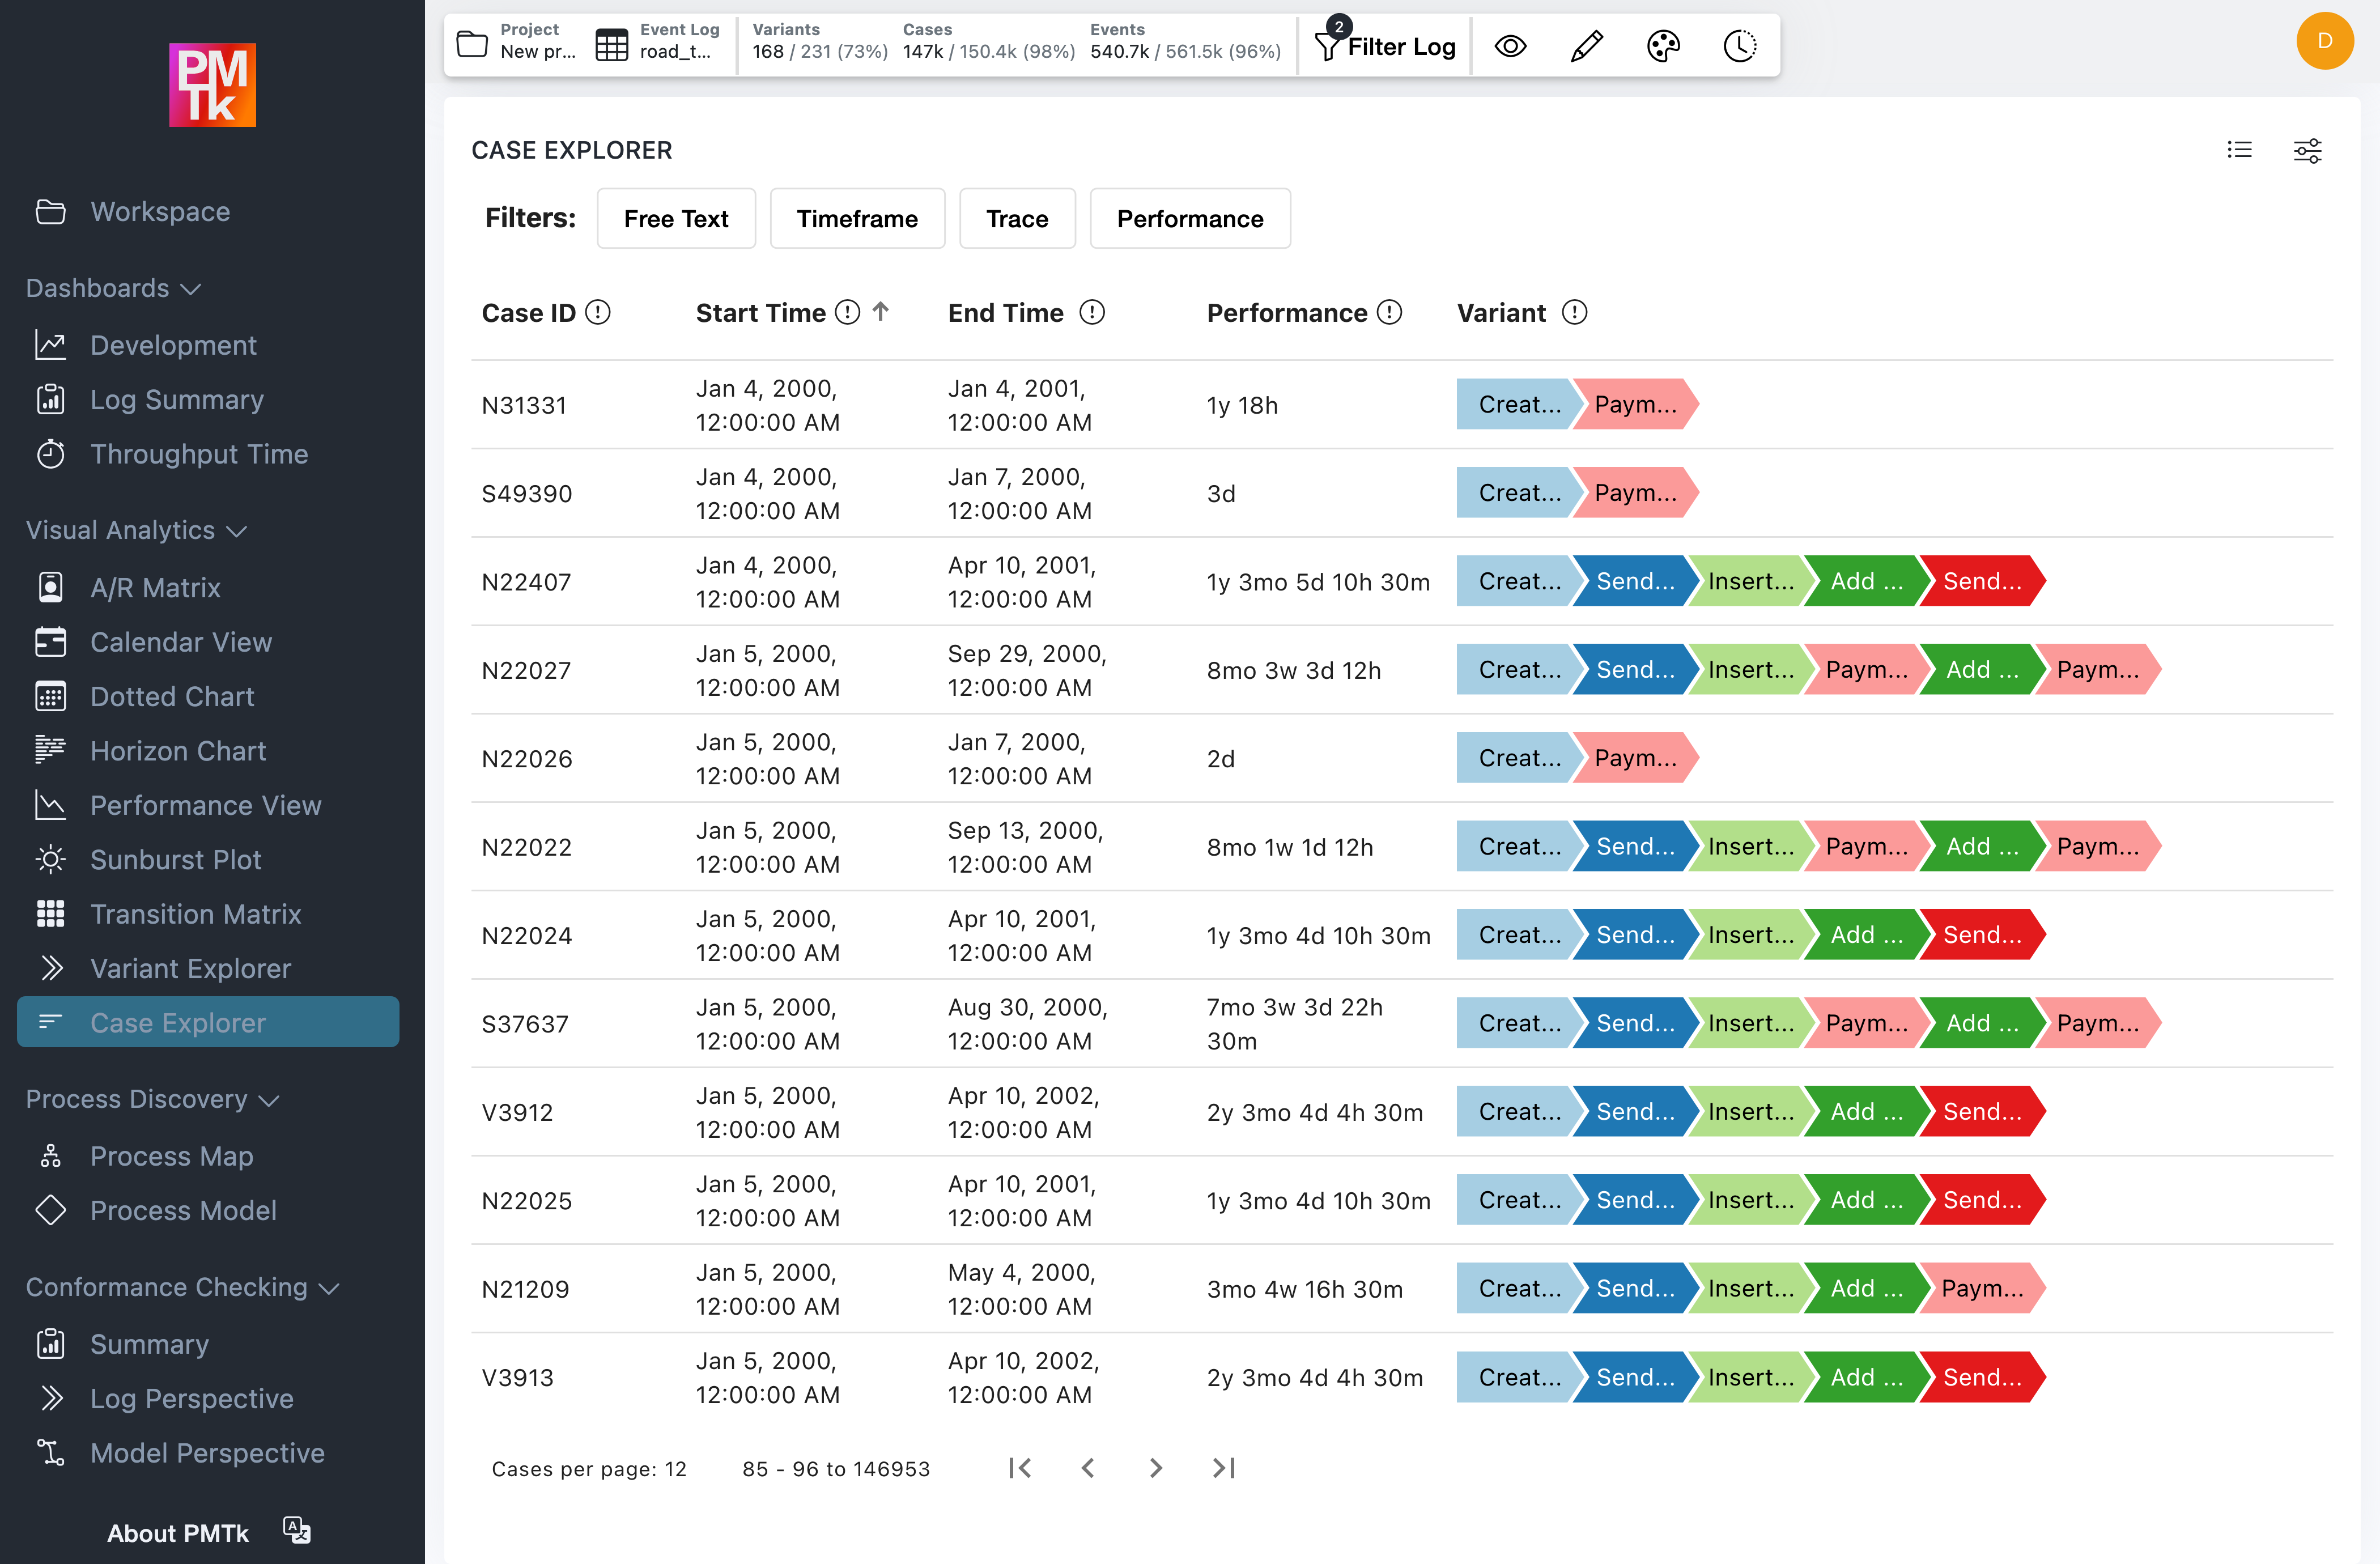
Task: Open the column settings sliders icon
Action: tap(2308, 150)
